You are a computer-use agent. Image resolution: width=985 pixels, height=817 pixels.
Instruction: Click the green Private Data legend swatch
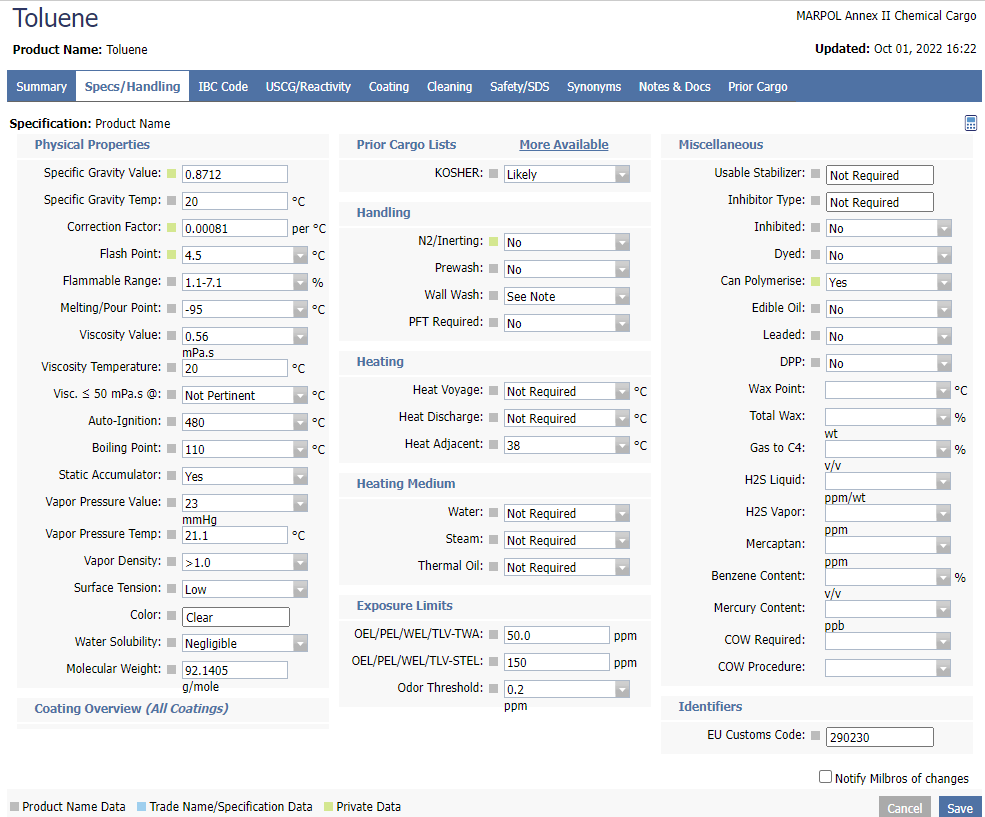coord(328,806)
